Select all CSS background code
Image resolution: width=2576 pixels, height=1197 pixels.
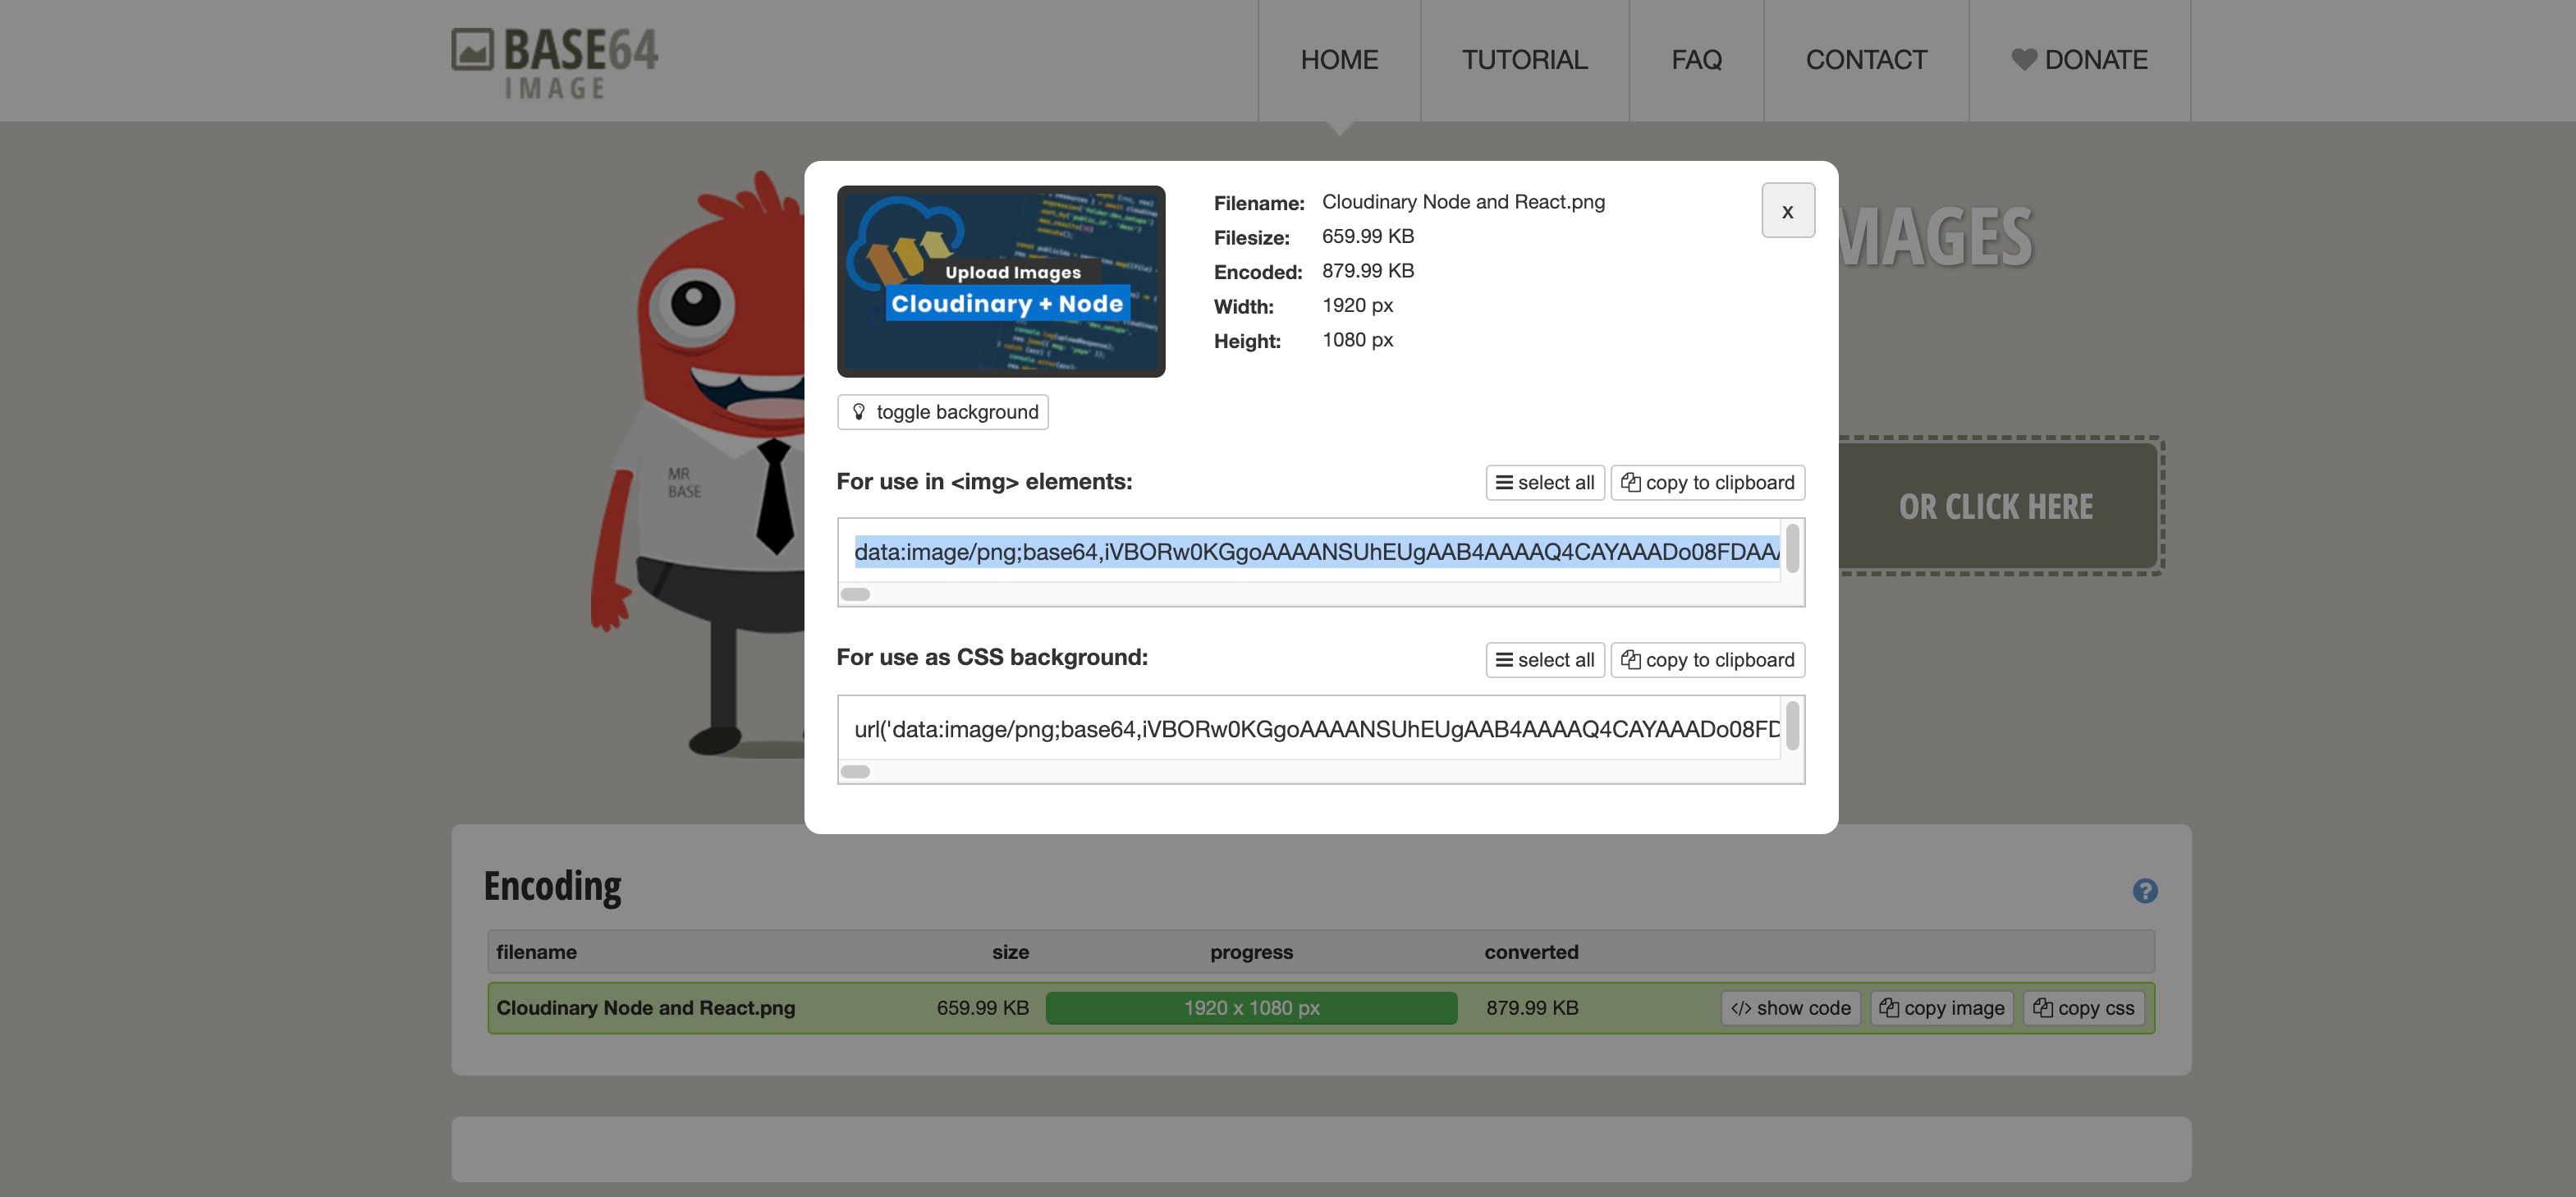(1545, 660)
